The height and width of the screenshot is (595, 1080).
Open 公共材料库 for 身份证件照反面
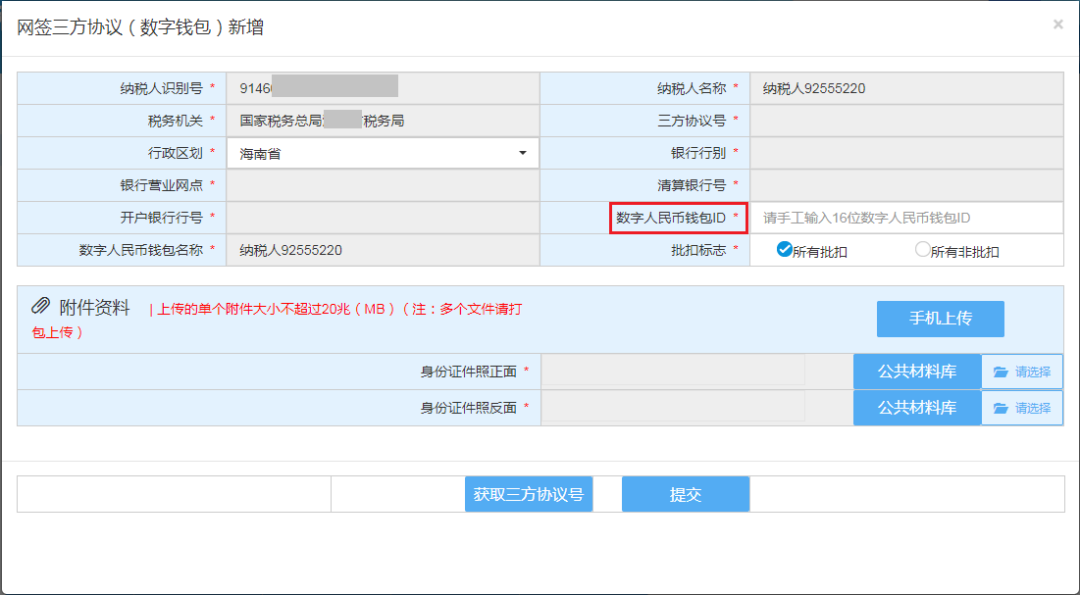click(917, 408)
